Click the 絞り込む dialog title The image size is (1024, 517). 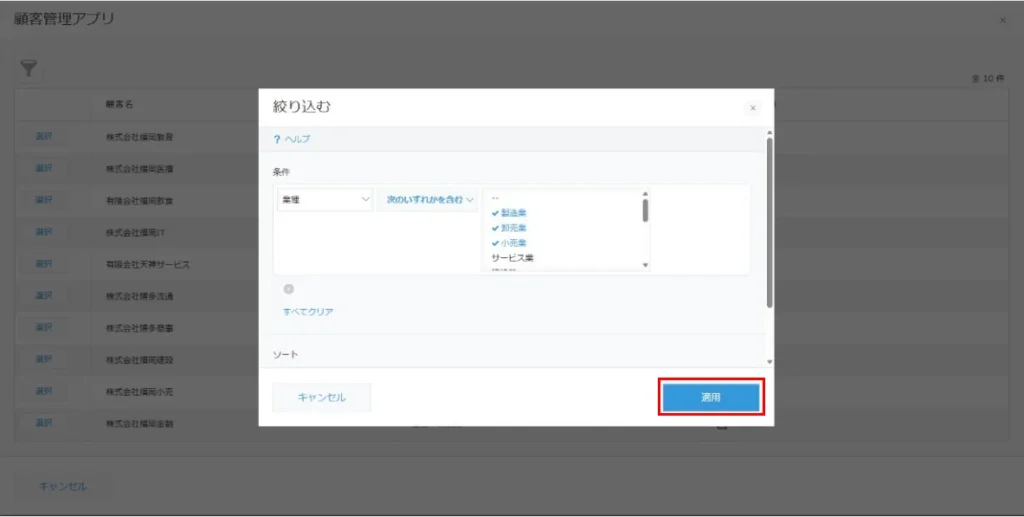point(302,107)
